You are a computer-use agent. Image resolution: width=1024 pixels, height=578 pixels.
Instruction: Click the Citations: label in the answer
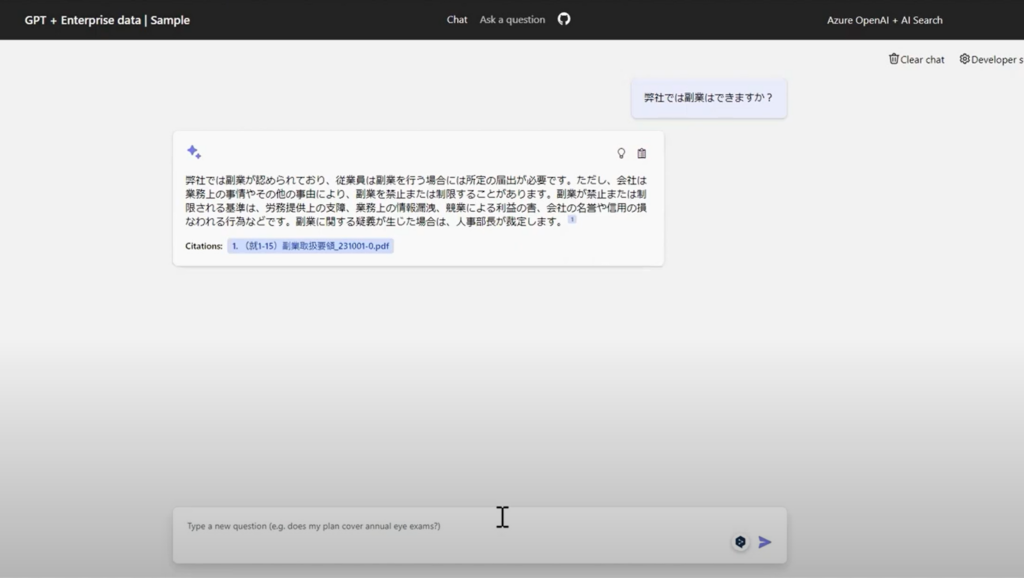click(204, 246)
